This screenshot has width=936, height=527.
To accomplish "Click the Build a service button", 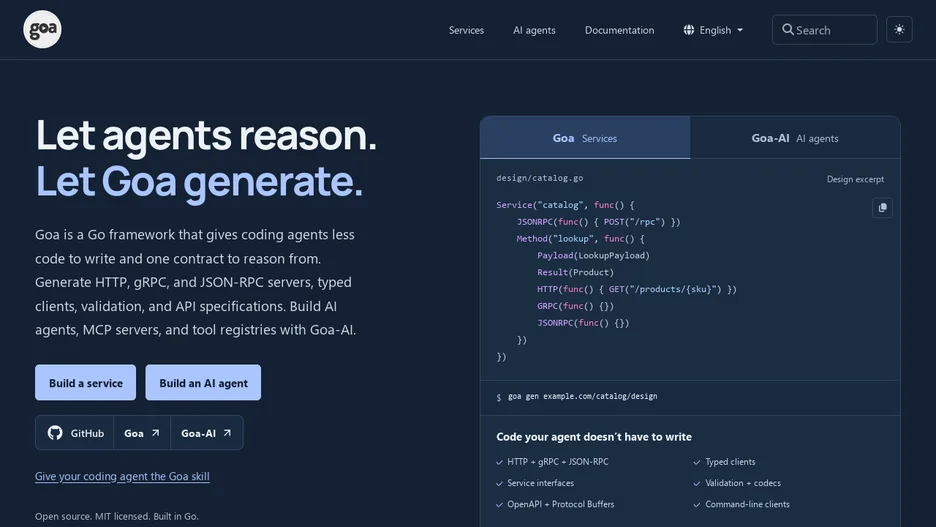I will (85, 383).
